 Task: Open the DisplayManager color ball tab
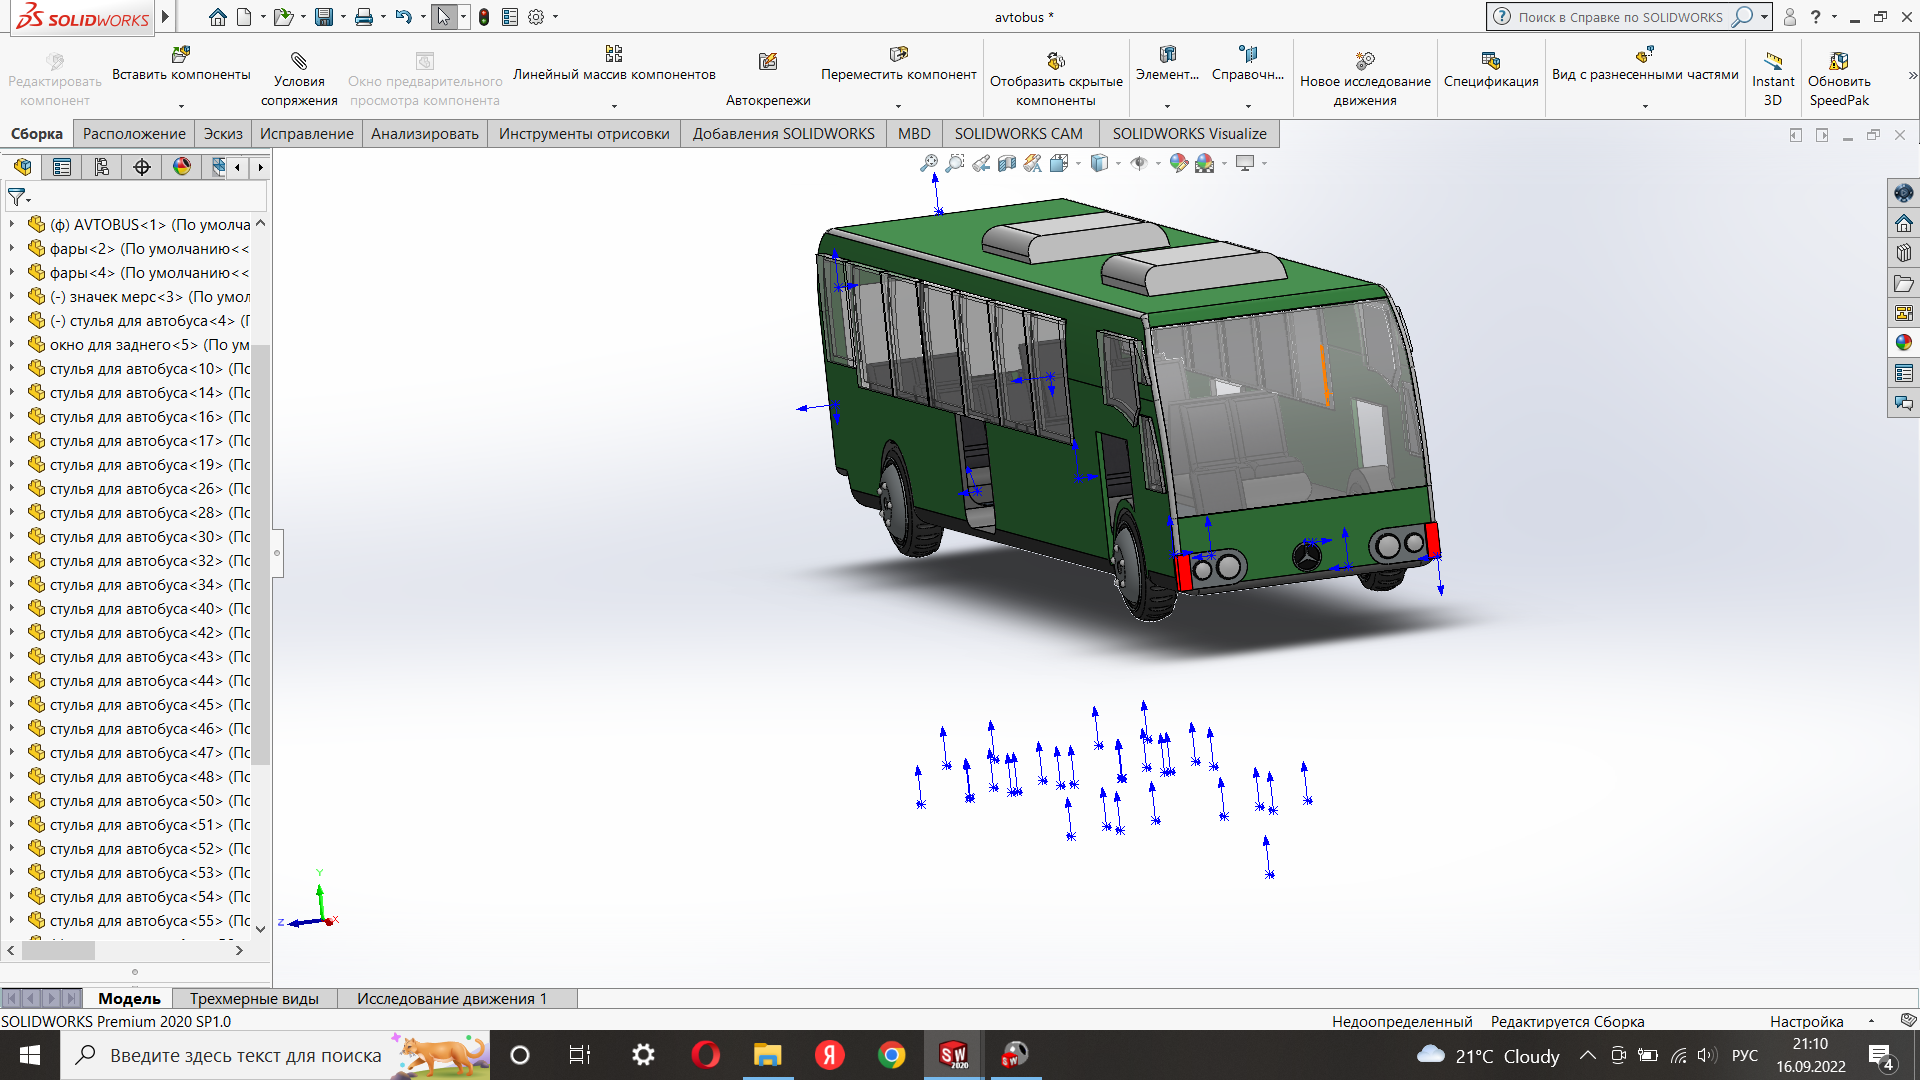coord(181,167)
